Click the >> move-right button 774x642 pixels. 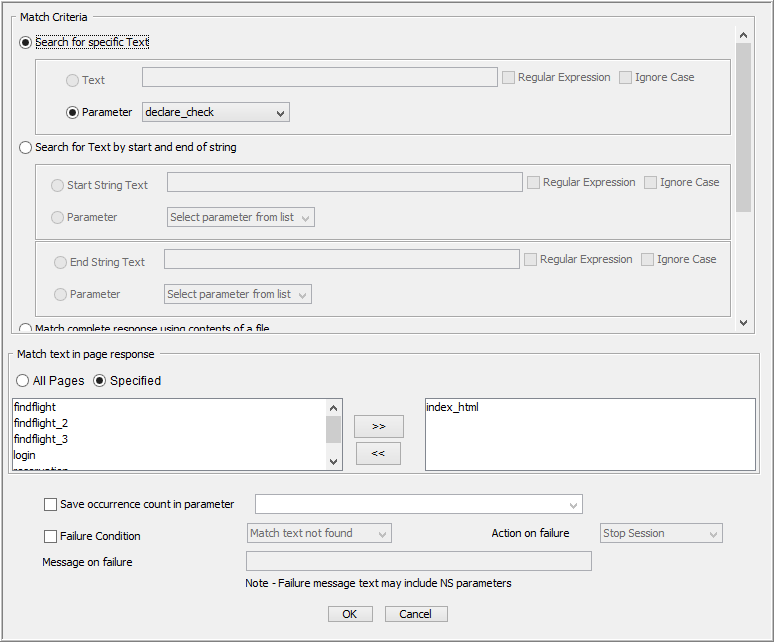[x=379, y=426]
